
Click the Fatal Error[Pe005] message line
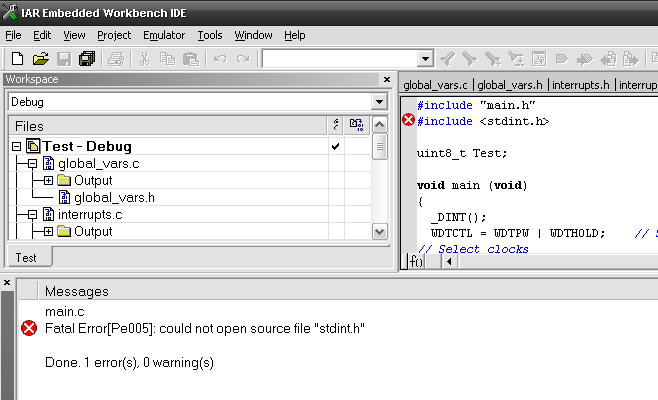[205, 328]
